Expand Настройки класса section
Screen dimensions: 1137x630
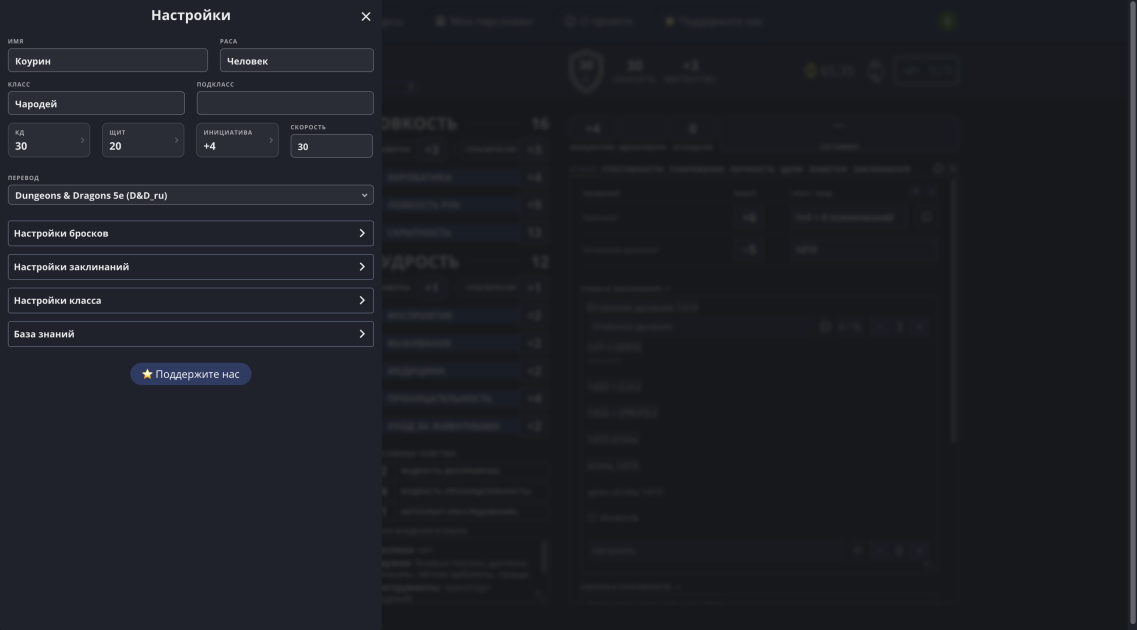point(191,300)
